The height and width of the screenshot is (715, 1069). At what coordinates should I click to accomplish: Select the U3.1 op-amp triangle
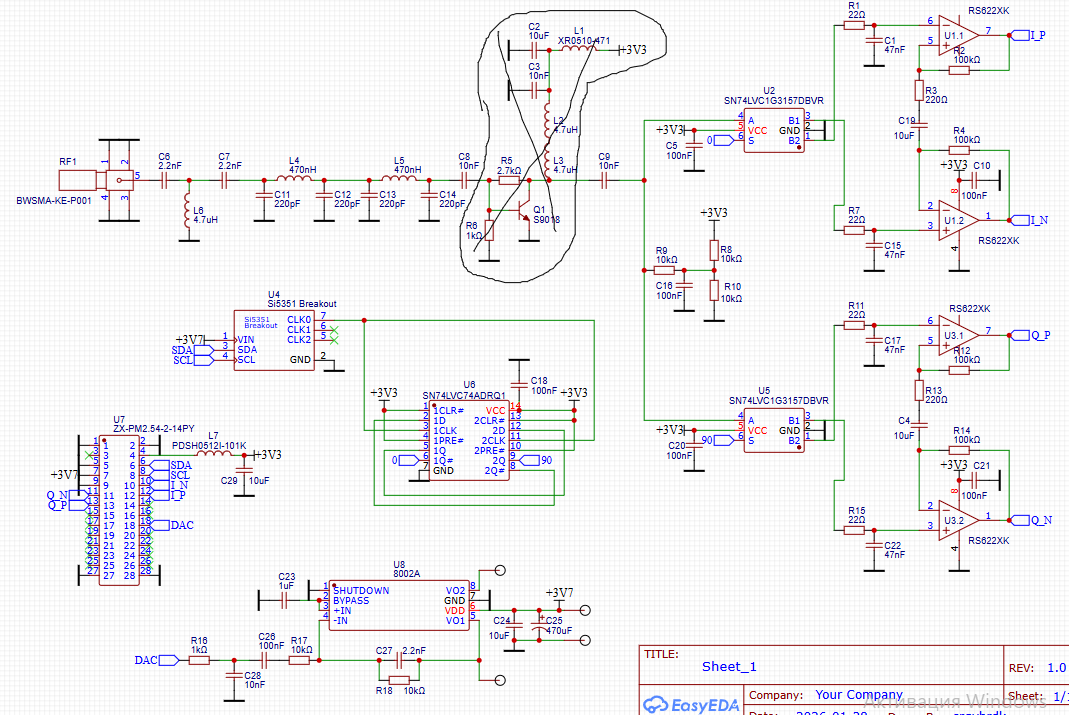(959, 335)
